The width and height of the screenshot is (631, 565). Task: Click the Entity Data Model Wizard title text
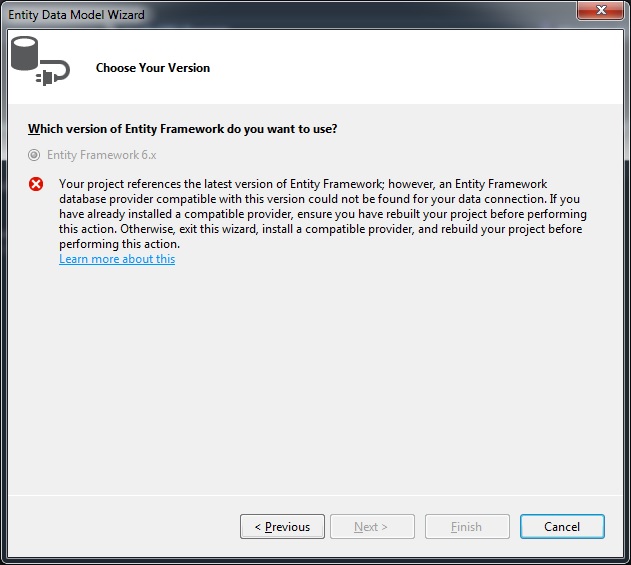pos(76,15)
